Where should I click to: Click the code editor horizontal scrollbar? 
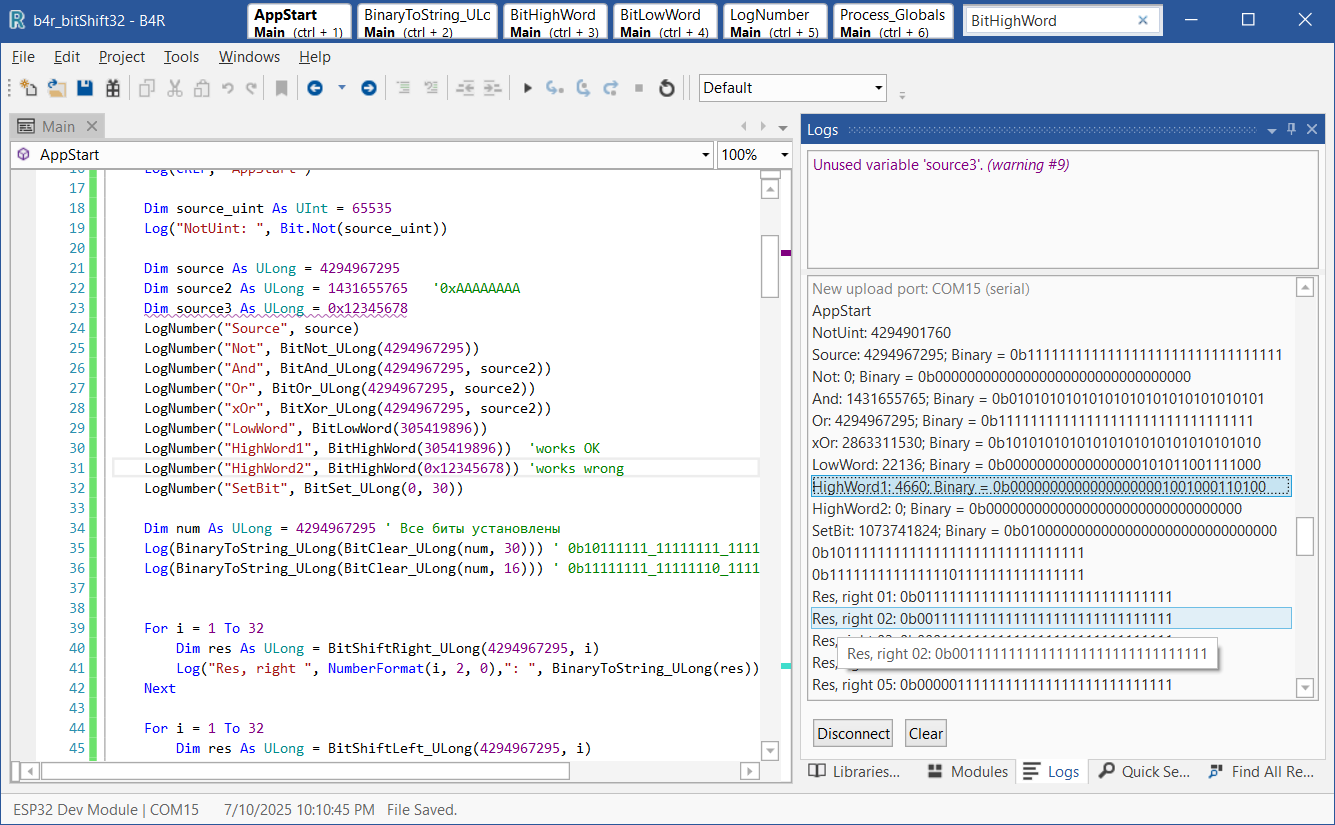pos(305,772)
